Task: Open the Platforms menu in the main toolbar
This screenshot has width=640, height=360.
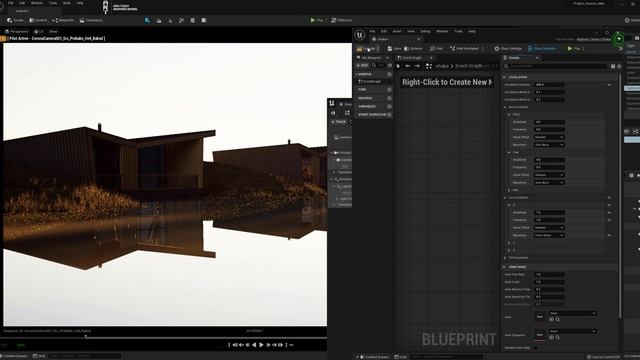Action: coord(342,20)
